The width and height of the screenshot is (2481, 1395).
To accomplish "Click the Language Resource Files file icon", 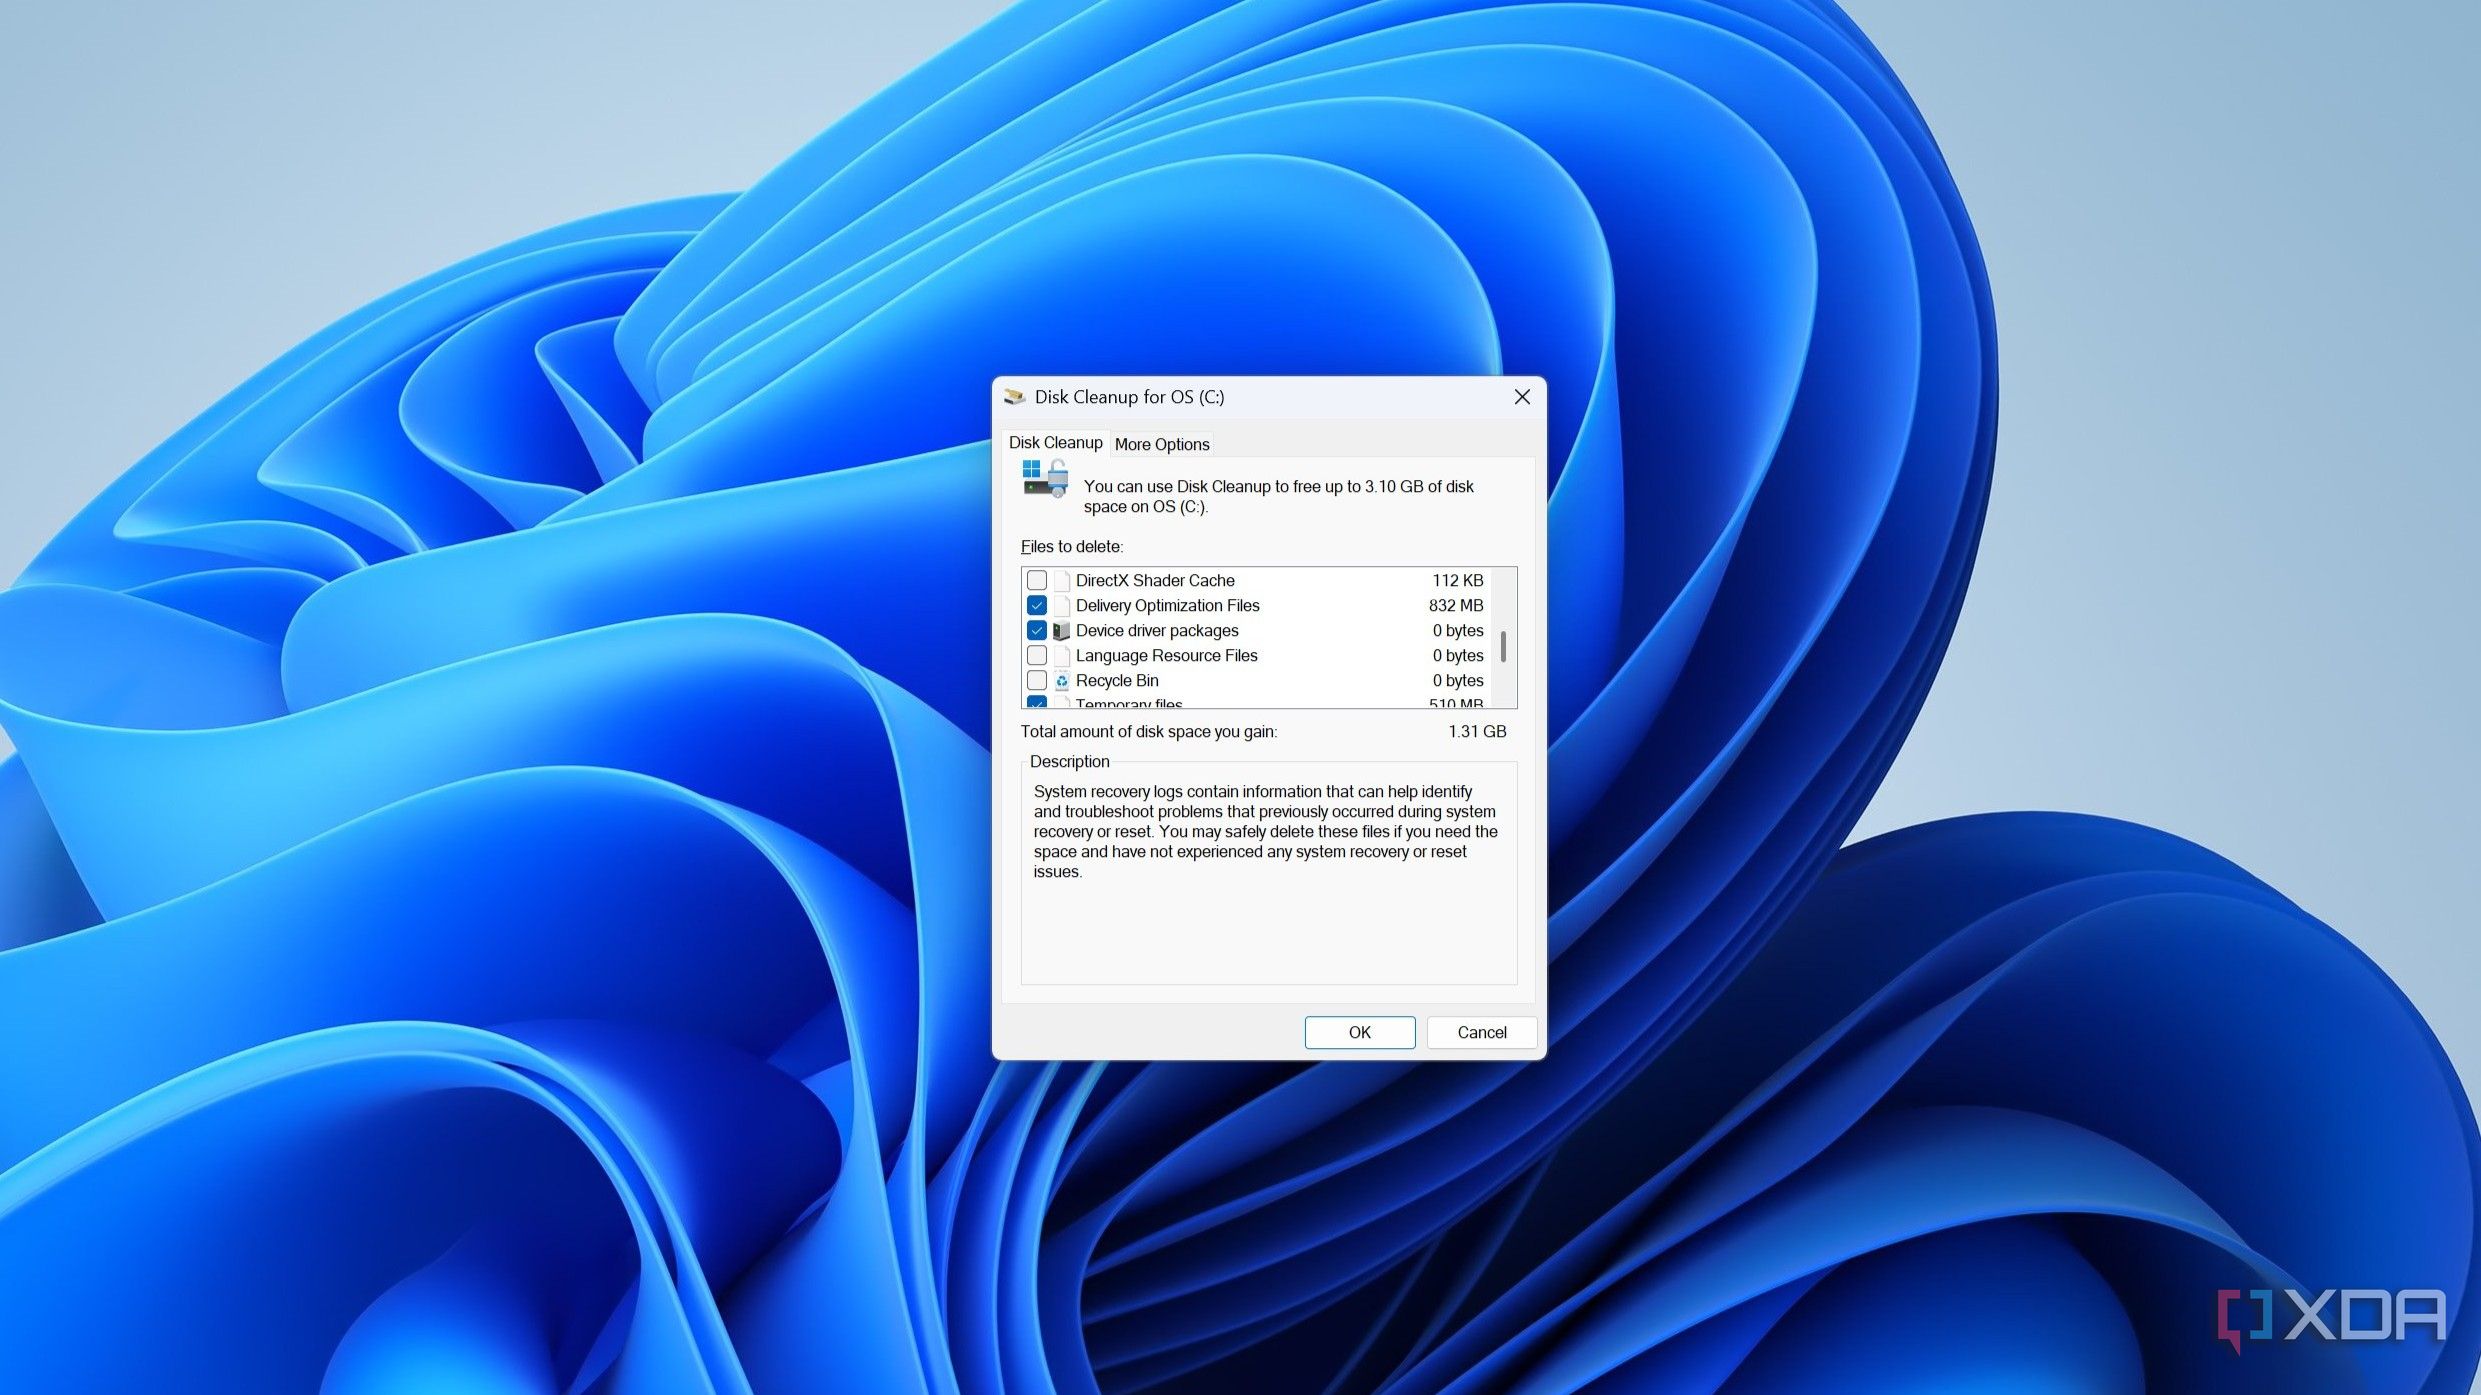I will 1062,656.
